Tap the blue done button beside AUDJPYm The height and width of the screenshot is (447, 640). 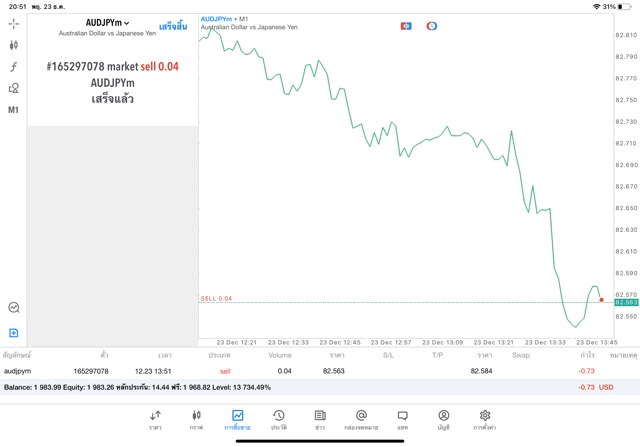coord(173,27)
